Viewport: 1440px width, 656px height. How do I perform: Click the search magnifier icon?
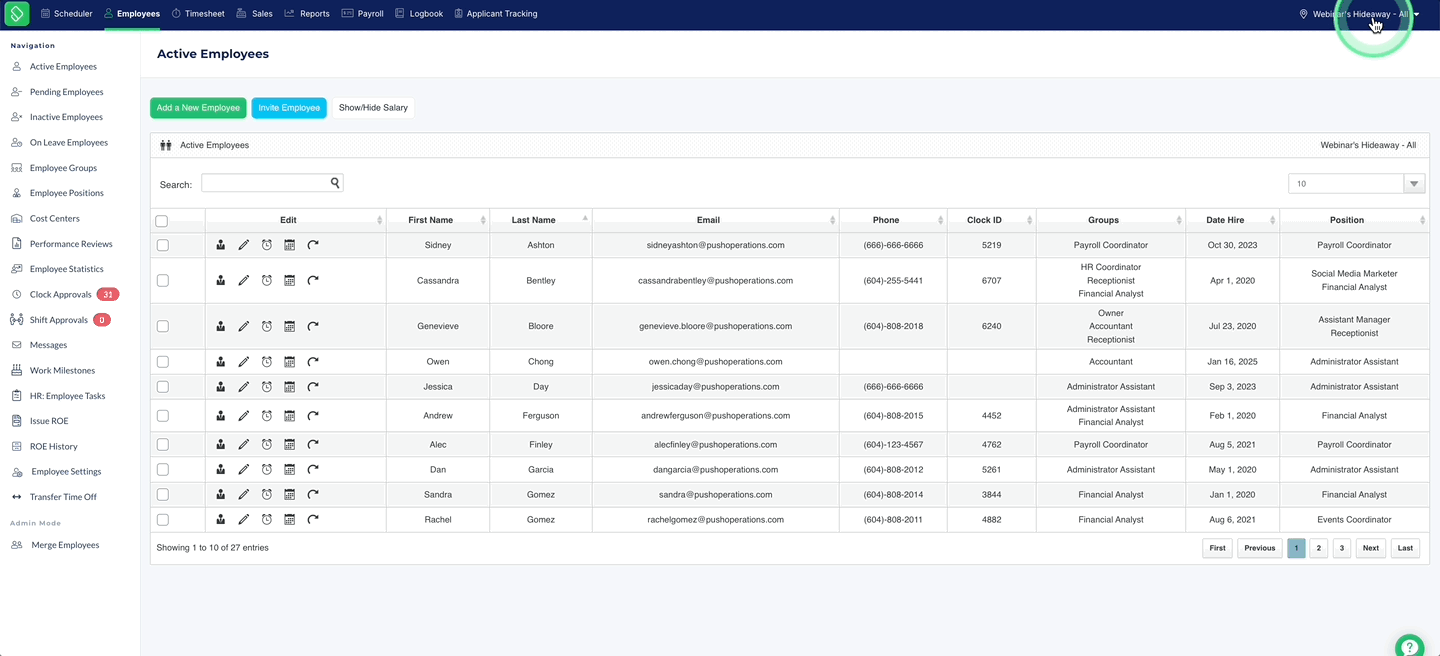(x=336, y=183)
